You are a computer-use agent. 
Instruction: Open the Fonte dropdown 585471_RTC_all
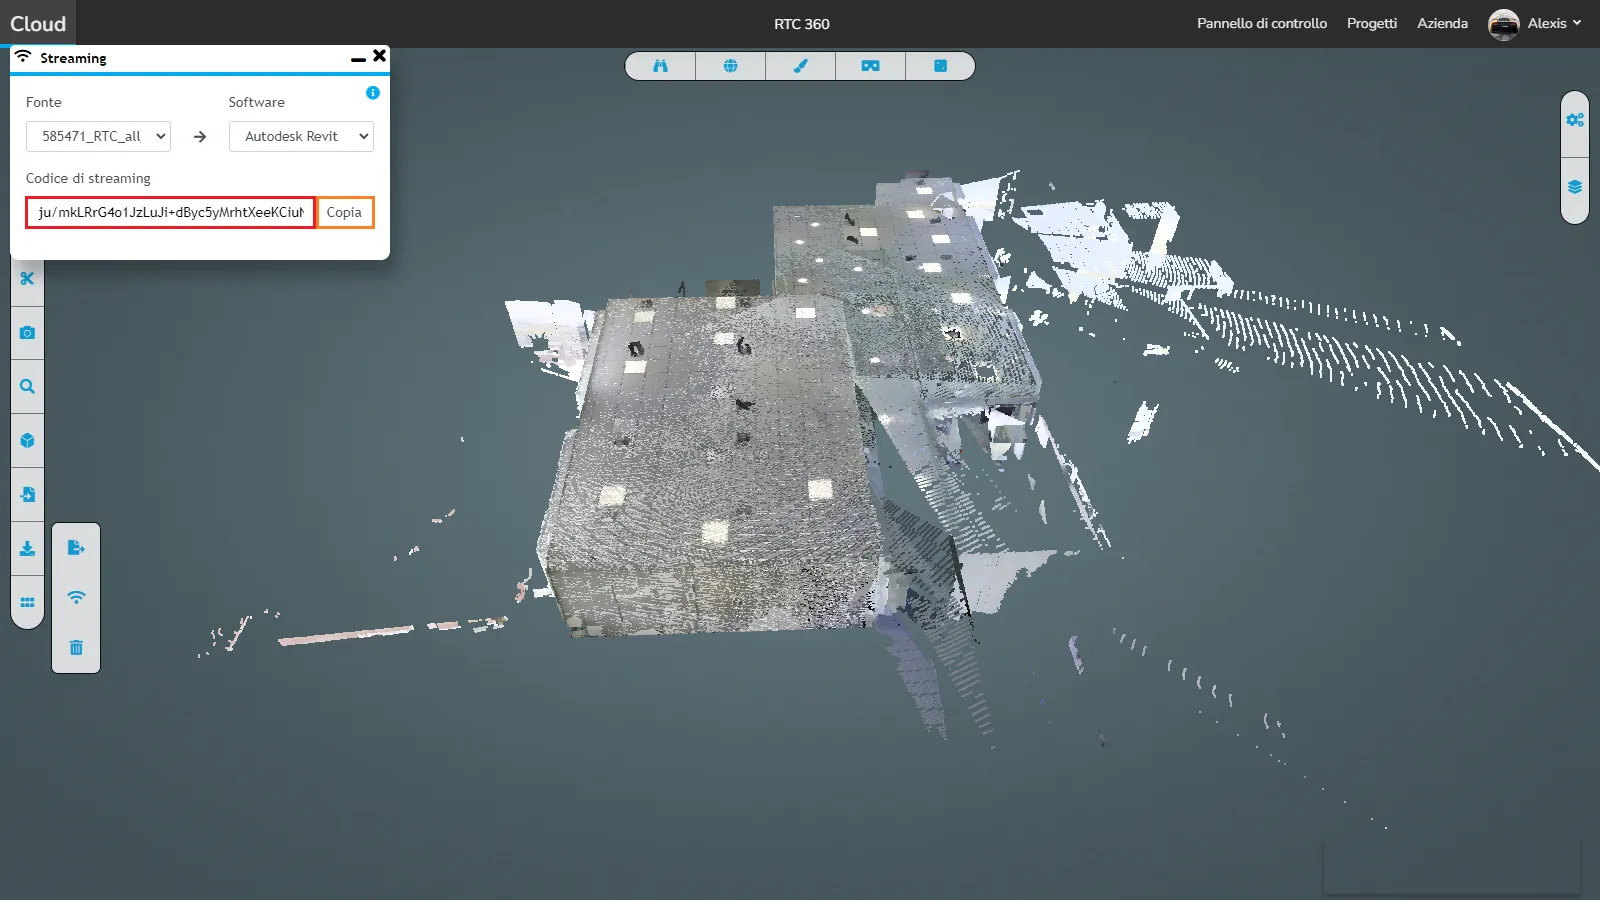click(x=98, y=136)
